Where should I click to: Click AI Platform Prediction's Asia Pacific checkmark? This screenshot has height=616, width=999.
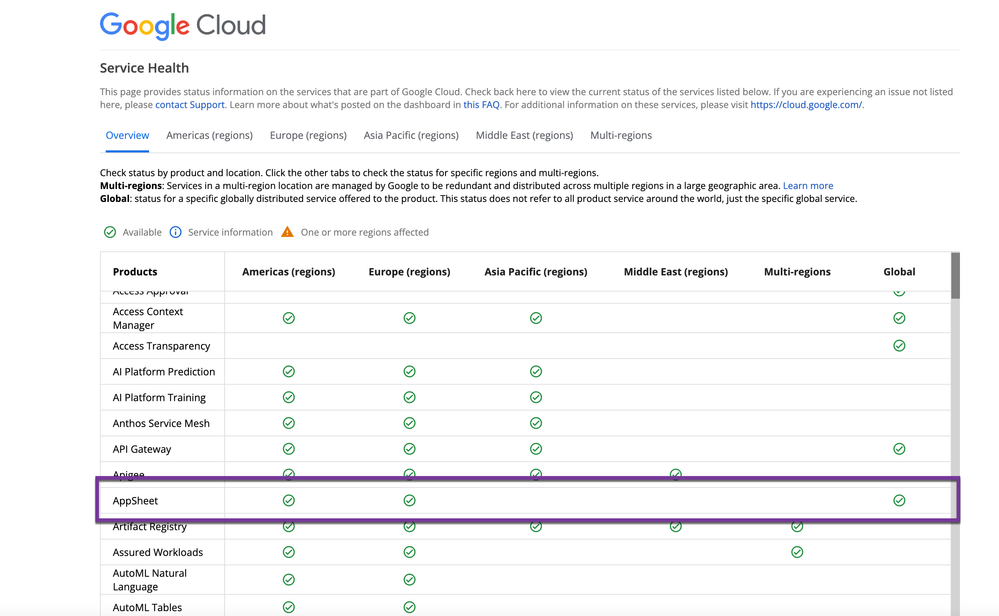click(536, 371)
